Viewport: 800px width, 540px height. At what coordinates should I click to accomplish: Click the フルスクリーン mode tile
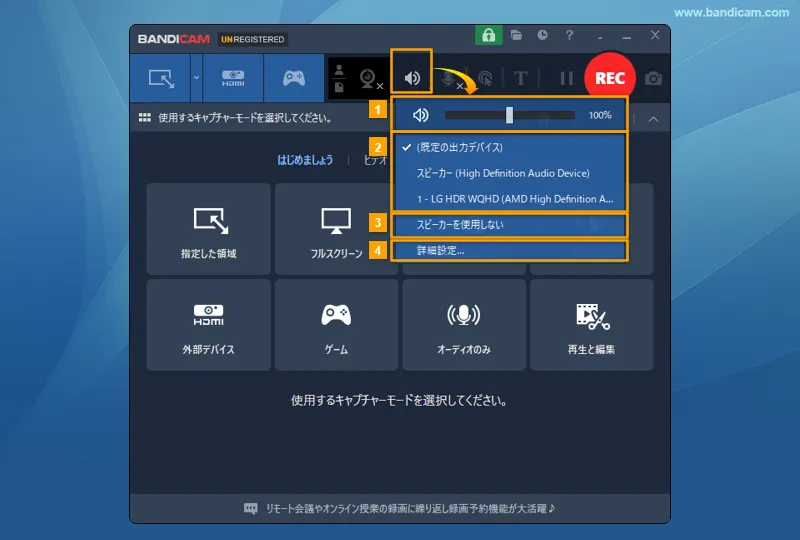pyautogui.click(x=335, y=229)
